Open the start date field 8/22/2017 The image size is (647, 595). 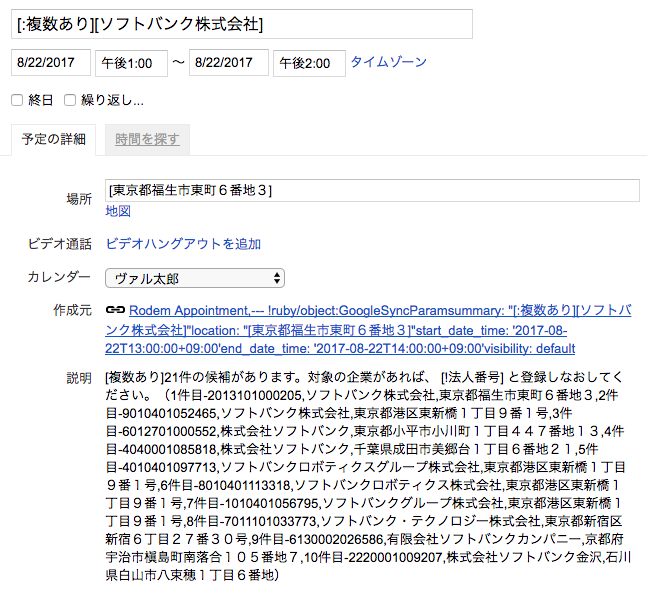(51, 63)
